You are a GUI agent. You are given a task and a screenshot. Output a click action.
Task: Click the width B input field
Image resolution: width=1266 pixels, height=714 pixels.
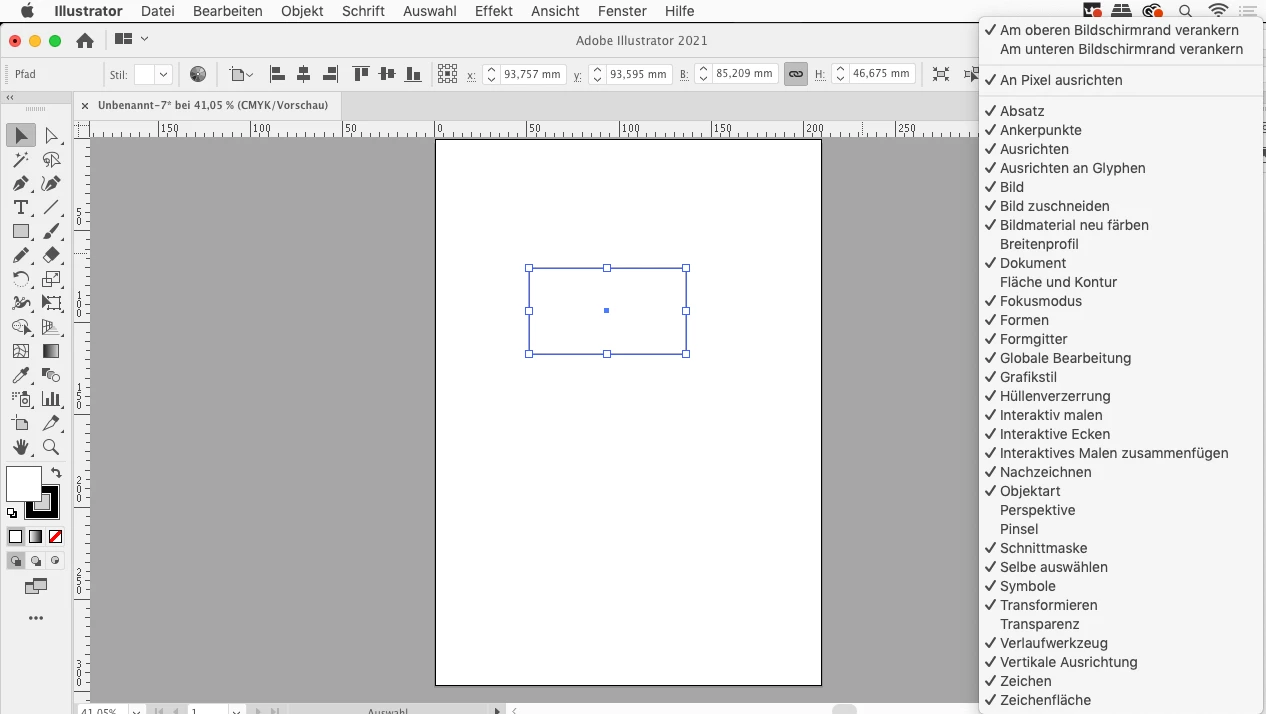(x=745, y=74)
